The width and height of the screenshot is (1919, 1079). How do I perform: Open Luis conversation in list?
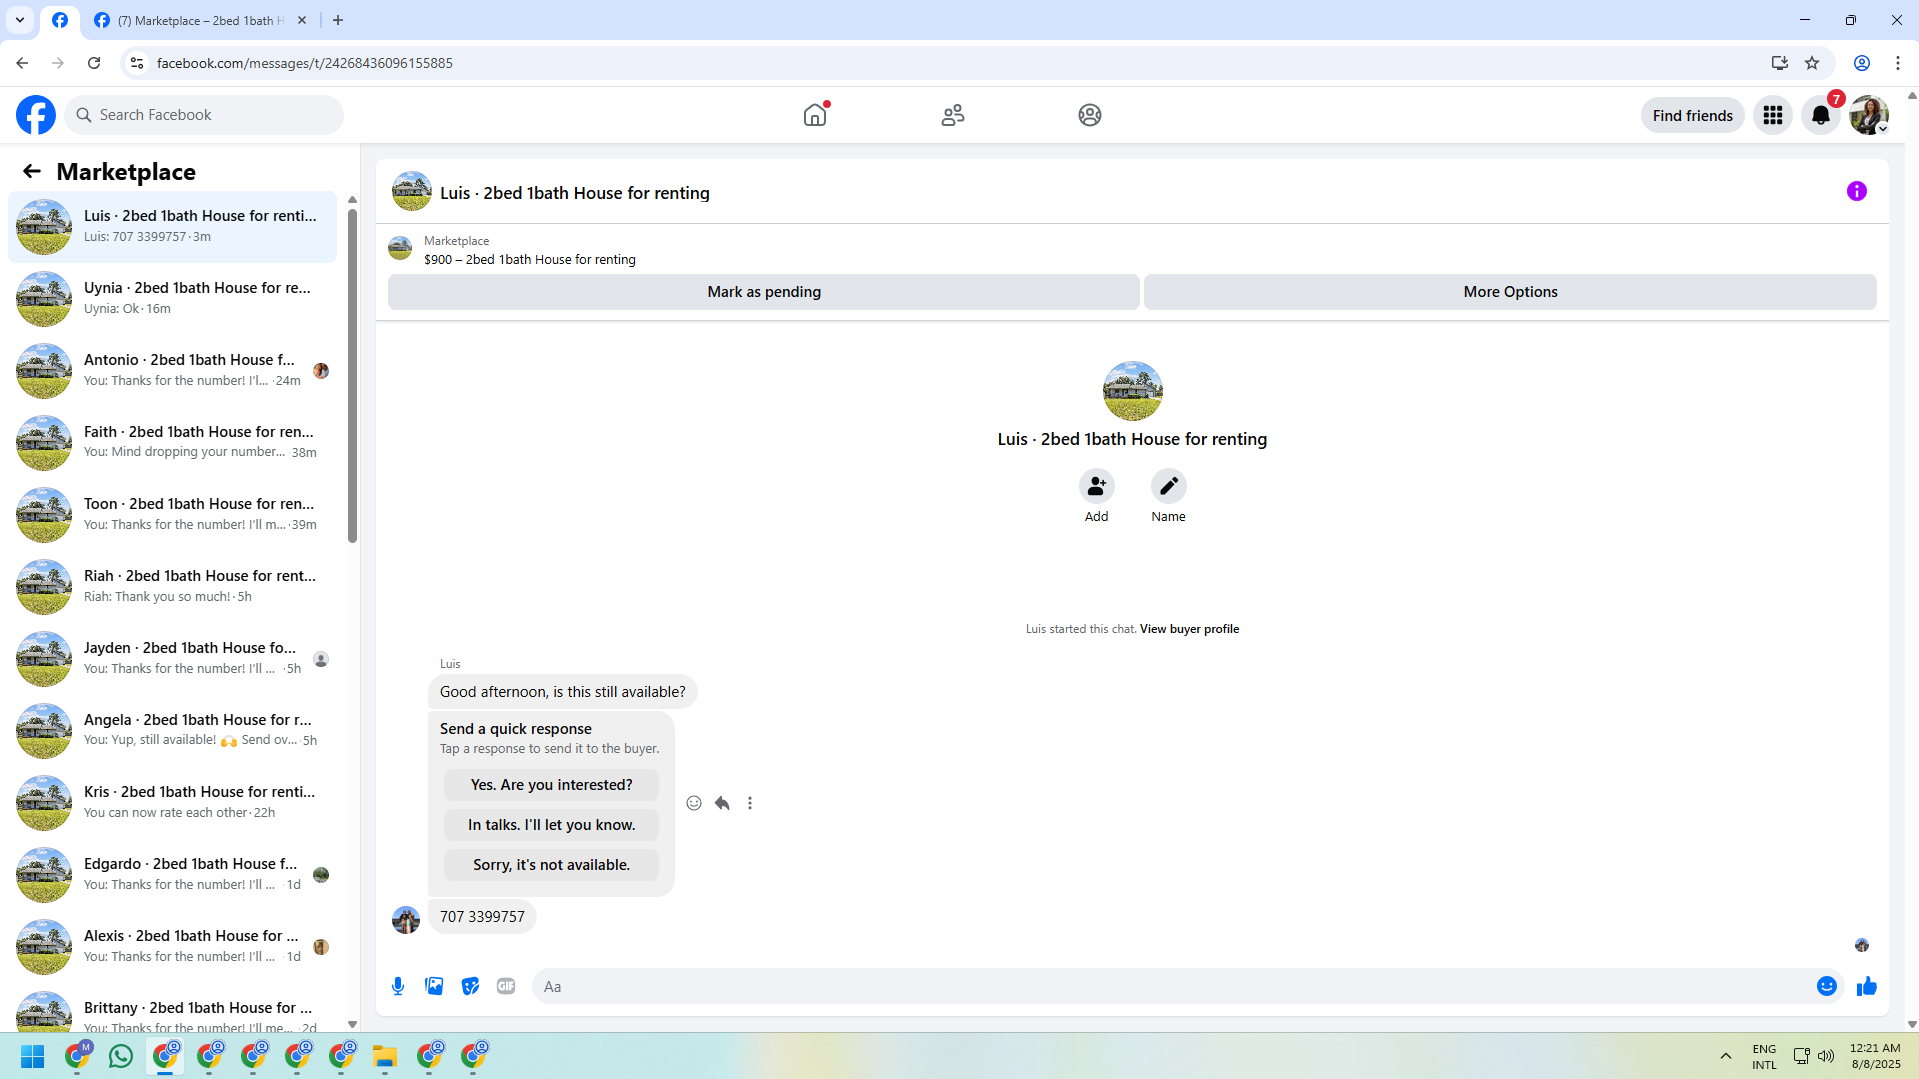coord(172,227)
